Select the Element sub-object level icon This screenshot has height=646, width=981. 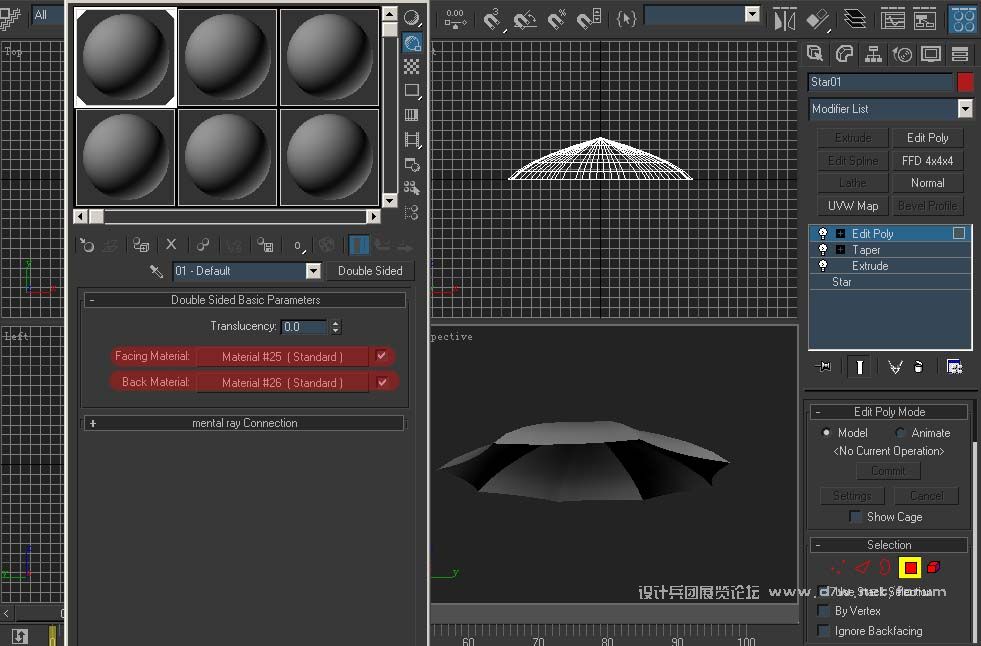tap(933, 567)
